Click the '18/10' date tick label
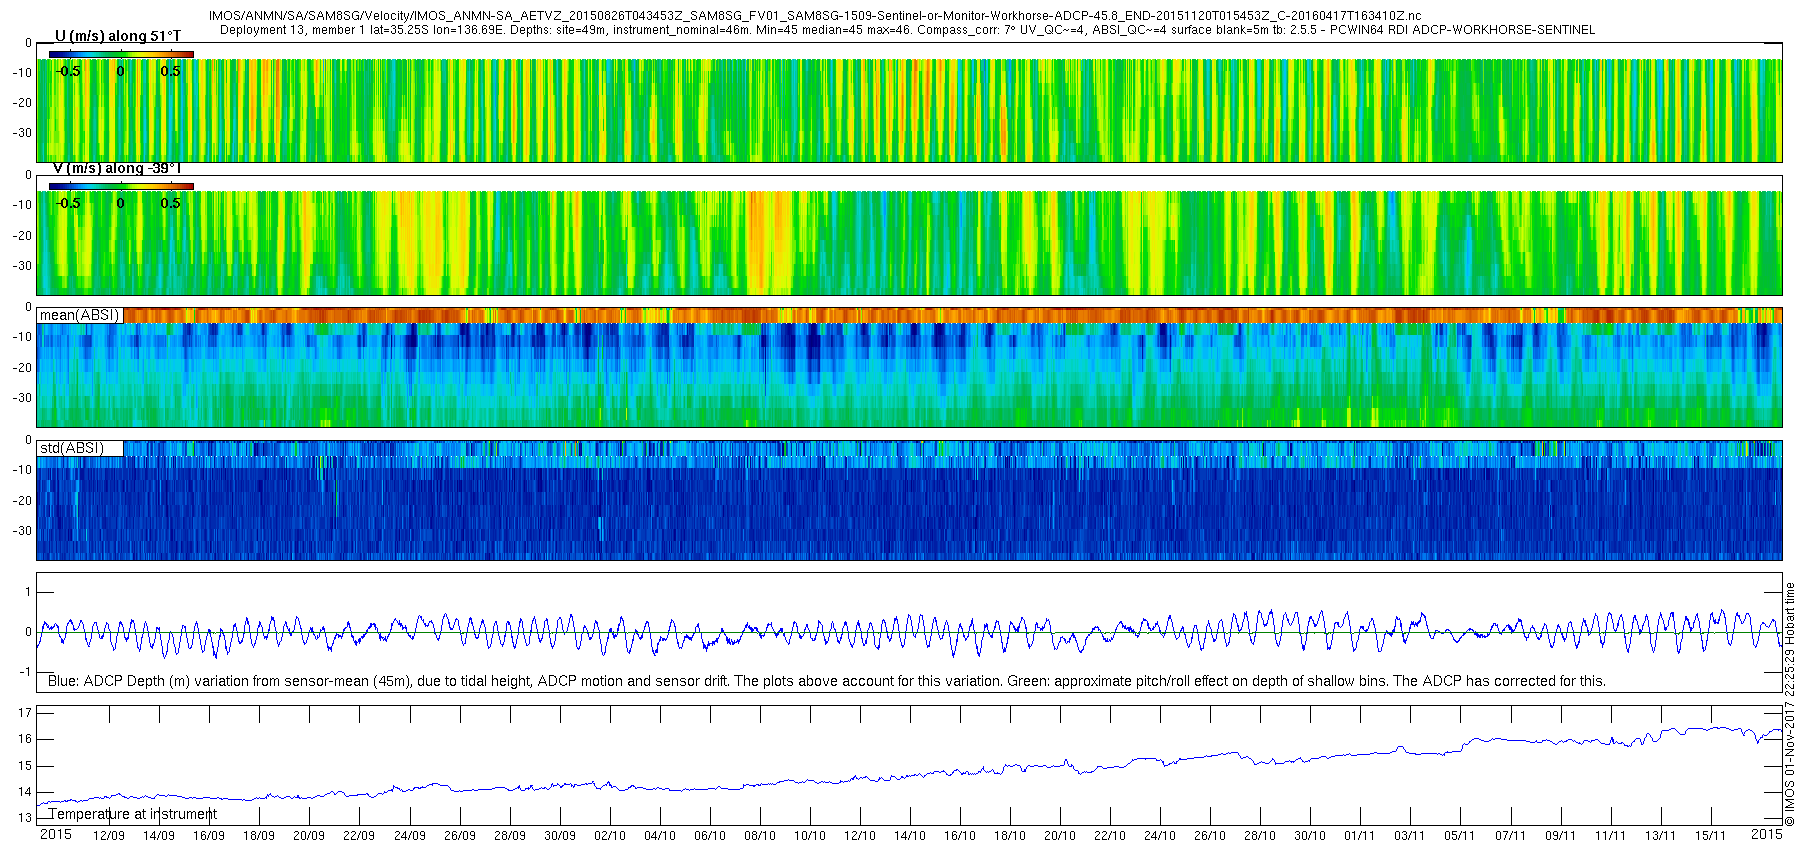 point(1009,836)
